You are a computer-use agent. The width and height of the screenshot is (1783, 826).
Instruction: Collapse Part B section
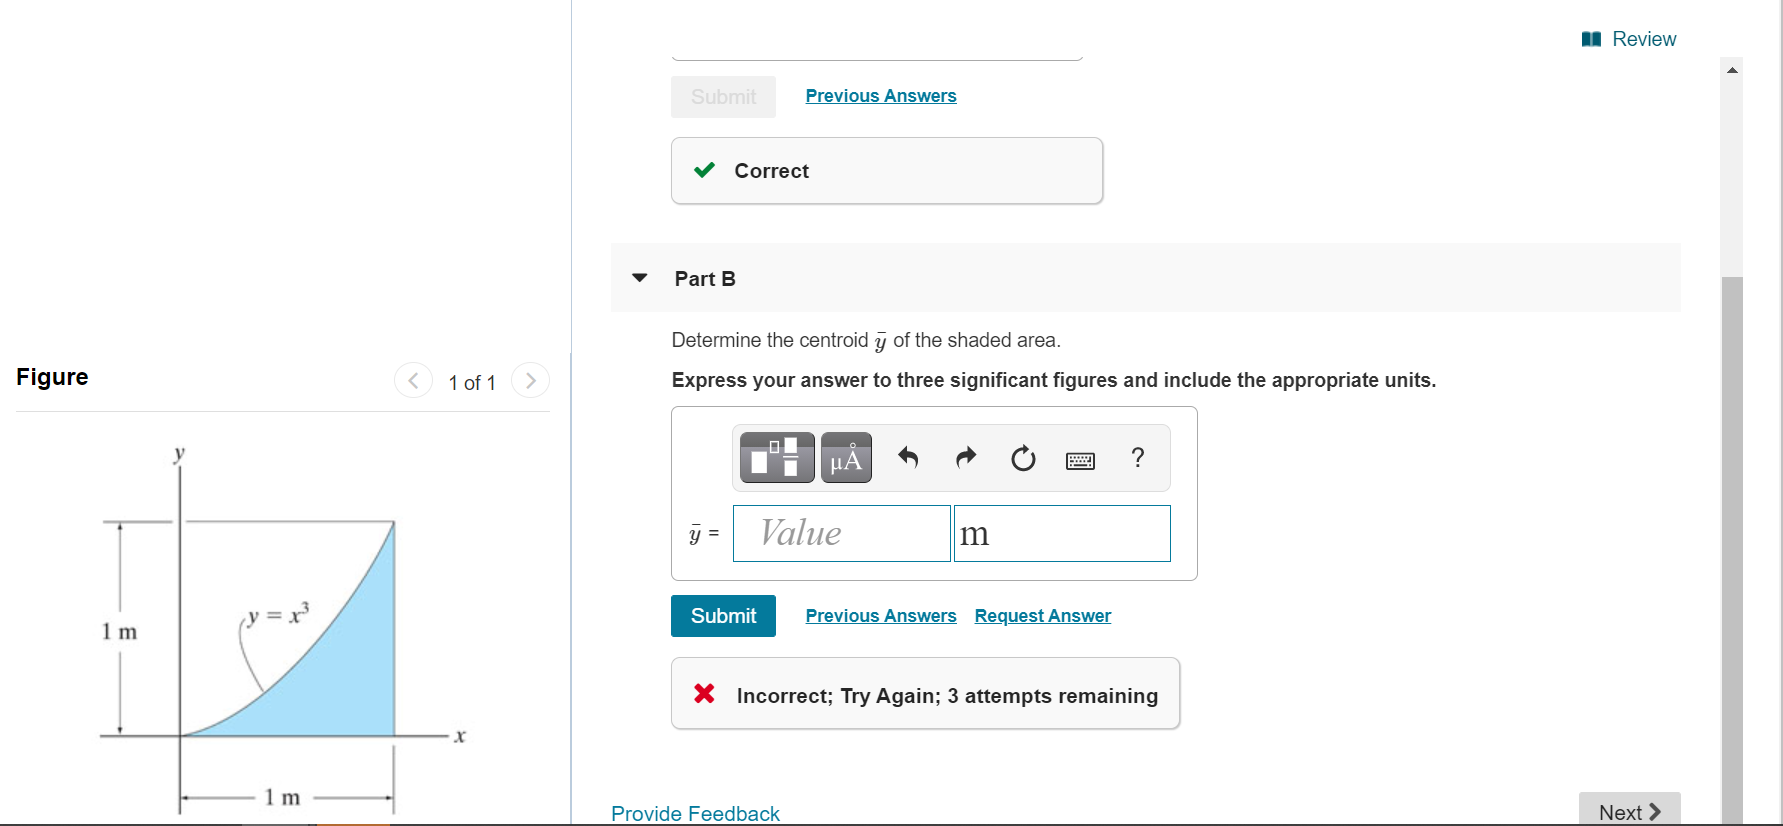pos(639,278)
